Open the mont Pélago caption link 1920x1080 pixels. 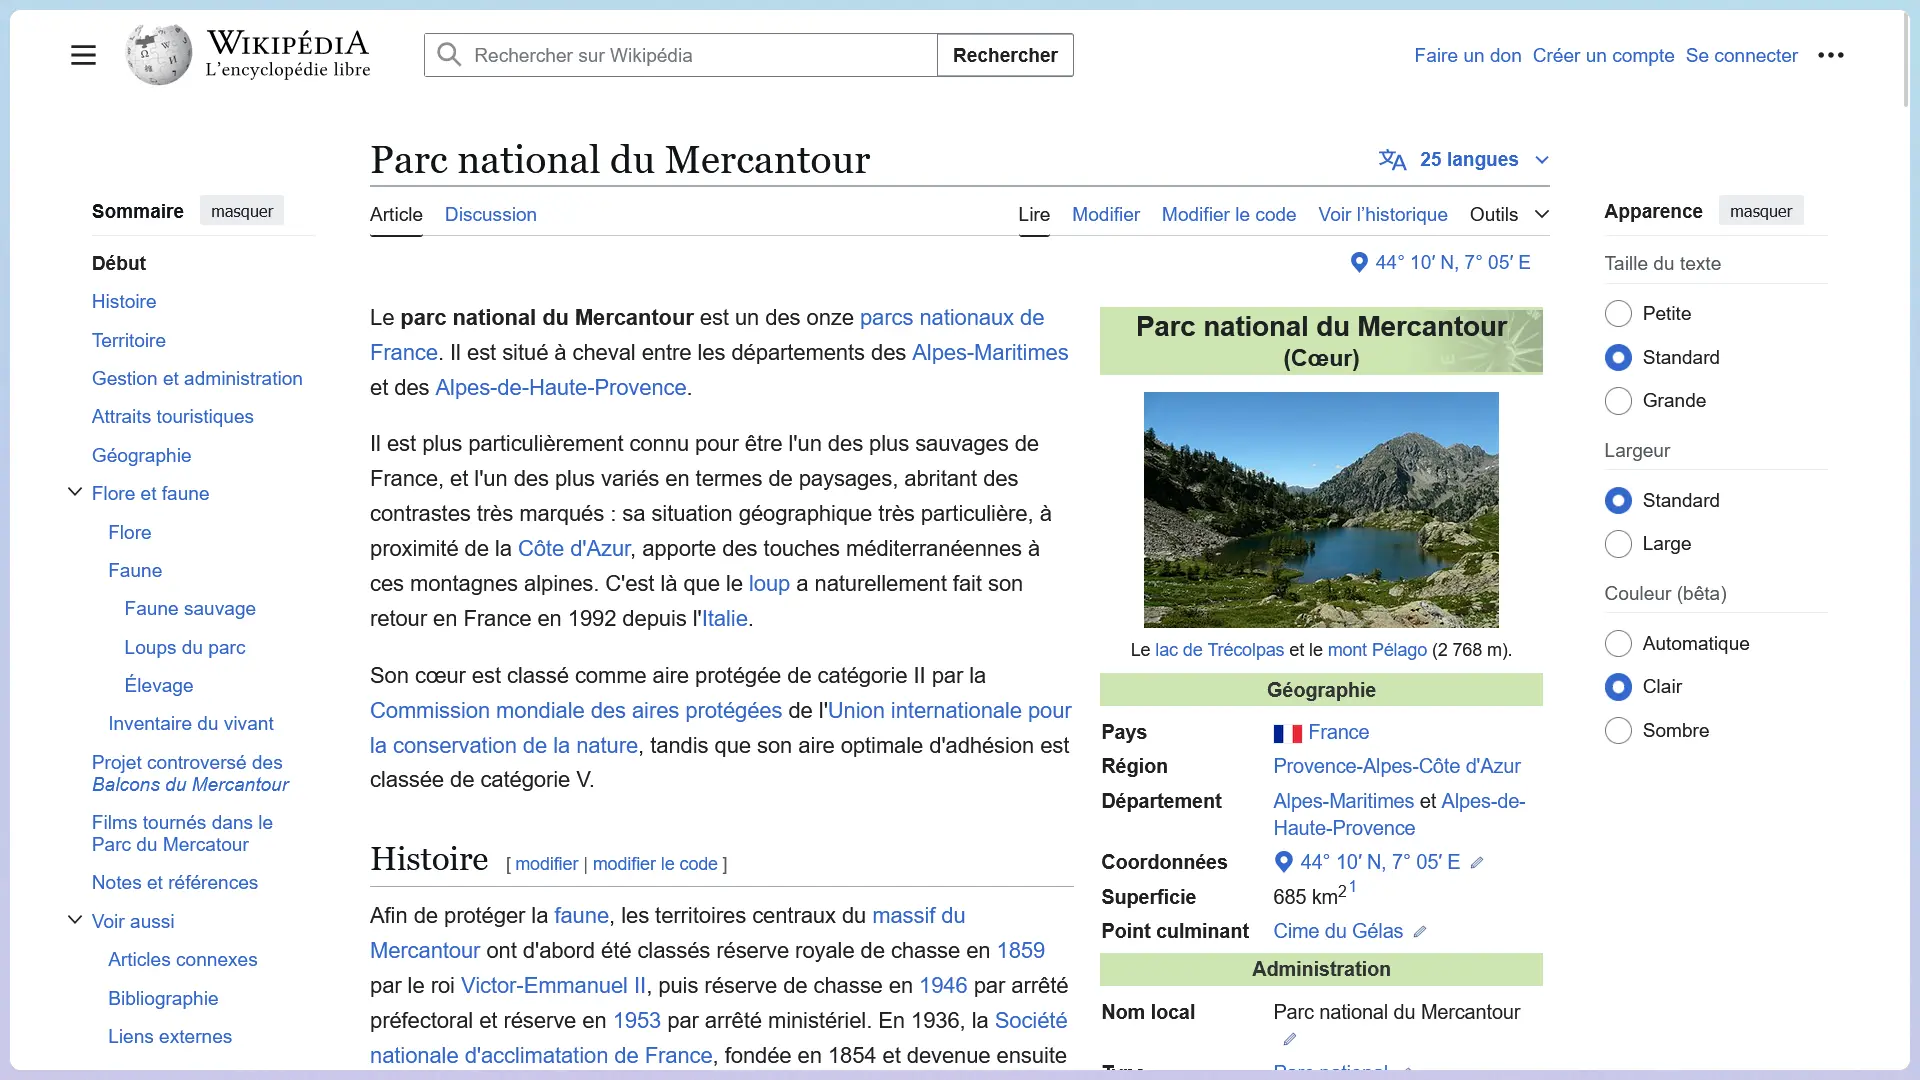pyautogui.click(x=1377, y=650)
